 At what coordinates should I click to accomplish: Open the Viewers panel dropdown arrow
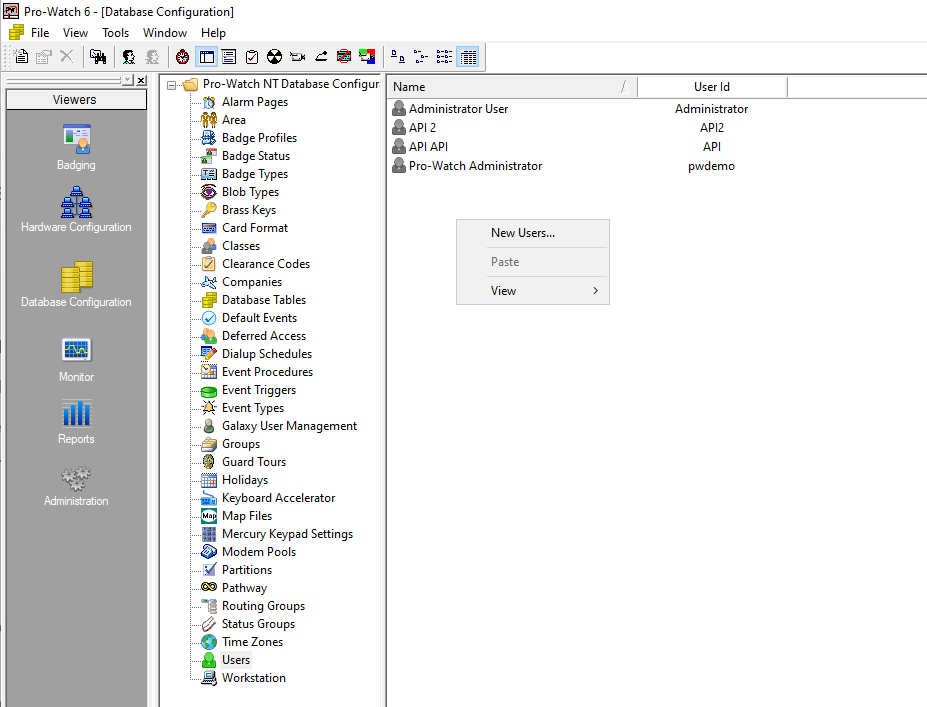(126, 80)
